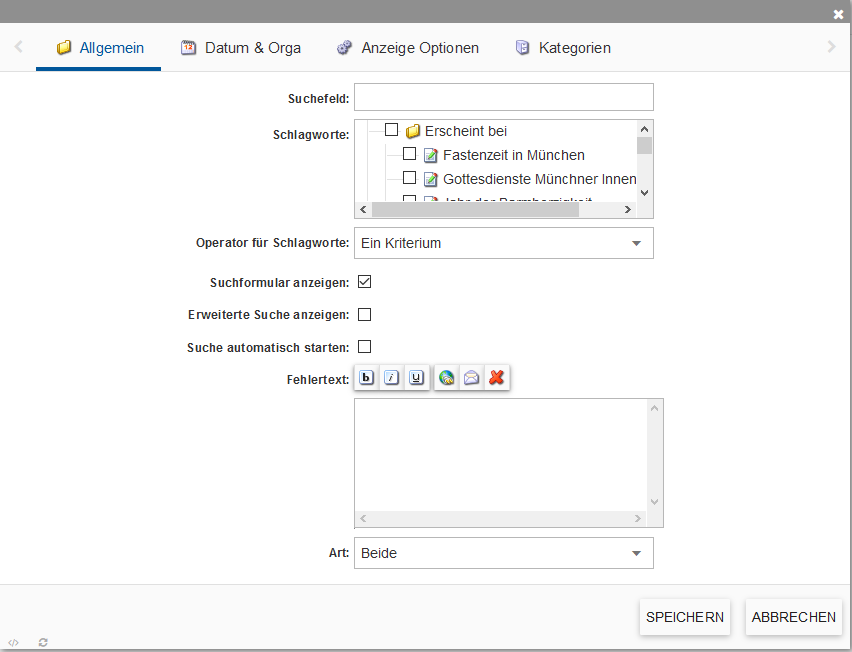Switch to the Datum & Orga tab

tap(241, 48)
